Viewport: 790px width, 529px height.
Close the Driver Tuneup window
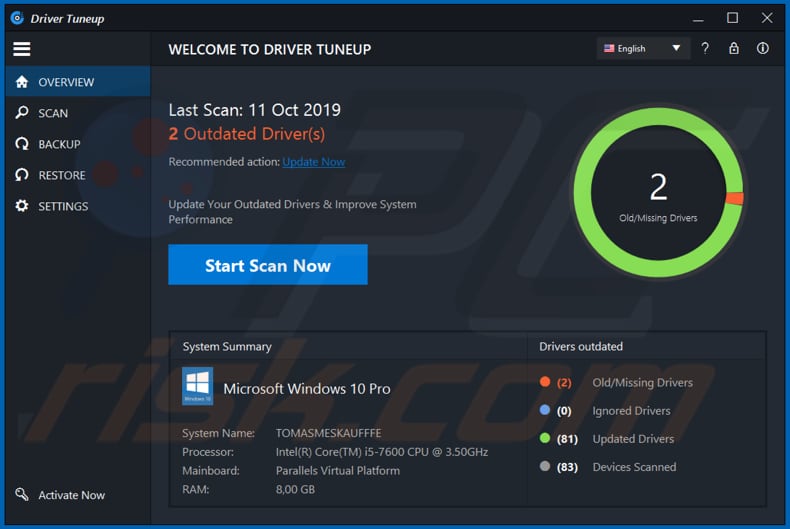click(x=767, y=18)
